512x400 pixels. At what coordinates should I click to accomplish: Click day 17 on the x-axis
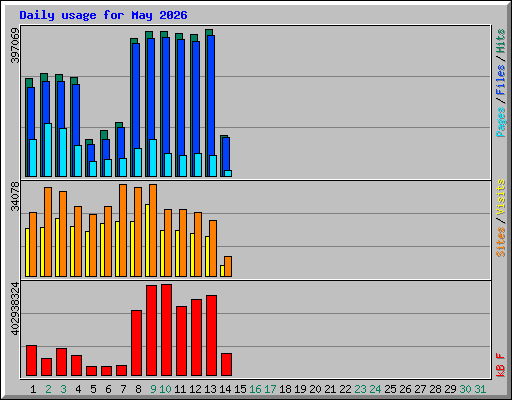point(270,389)
